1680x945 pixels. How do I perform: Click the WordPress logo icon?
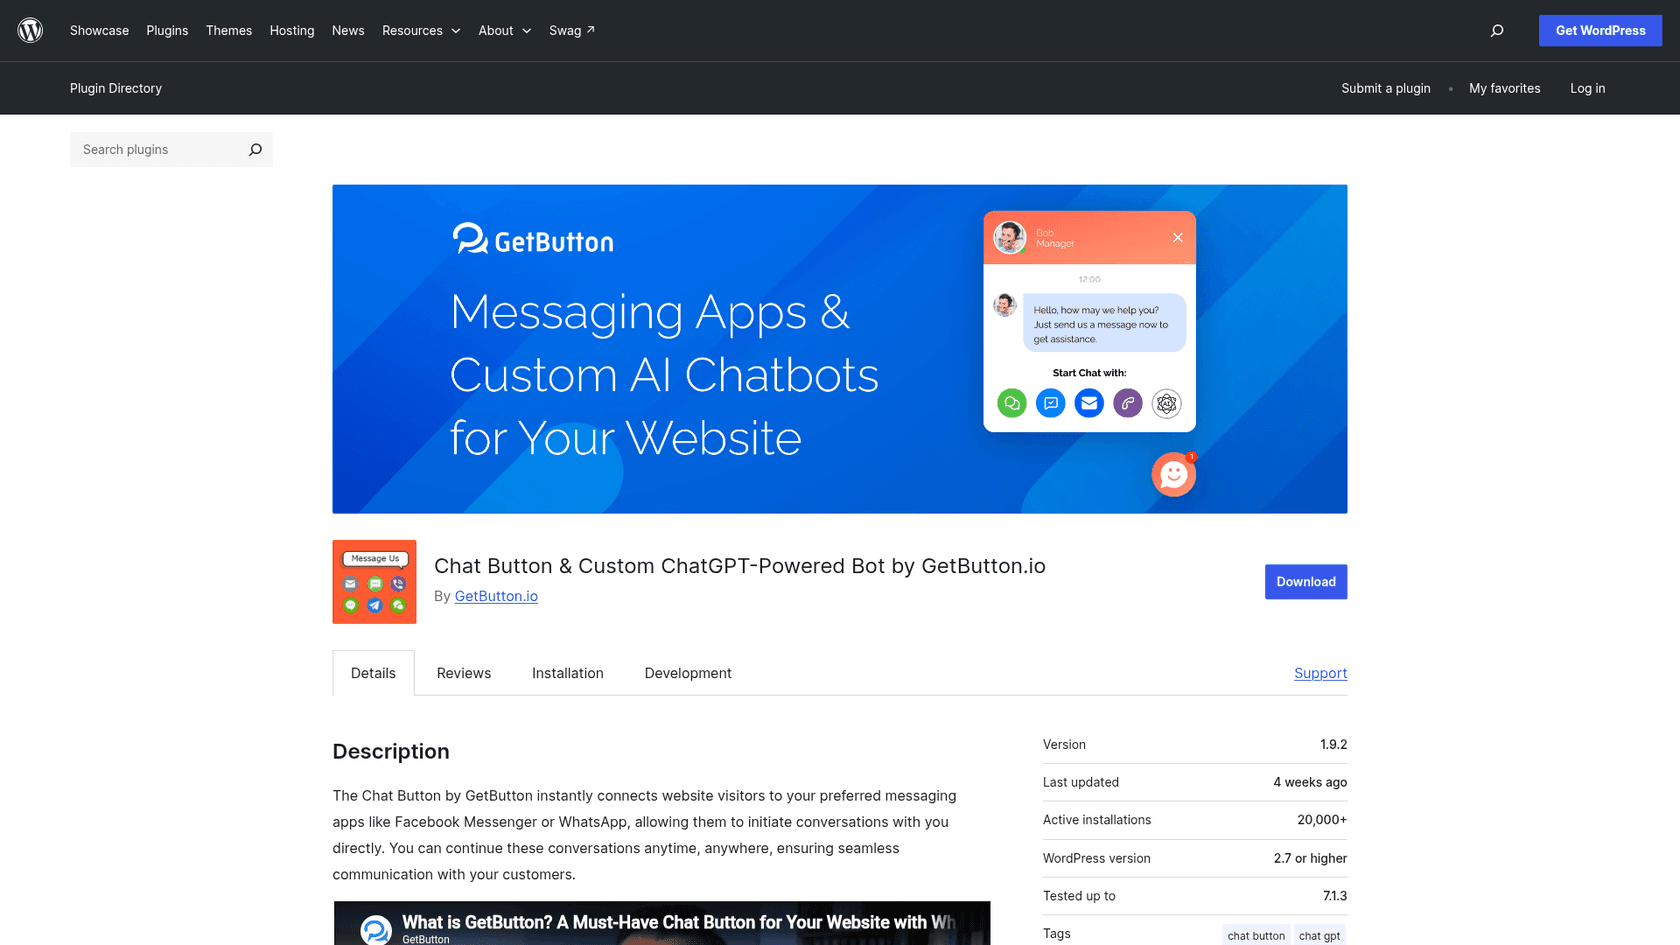click(x=30, y=30)
